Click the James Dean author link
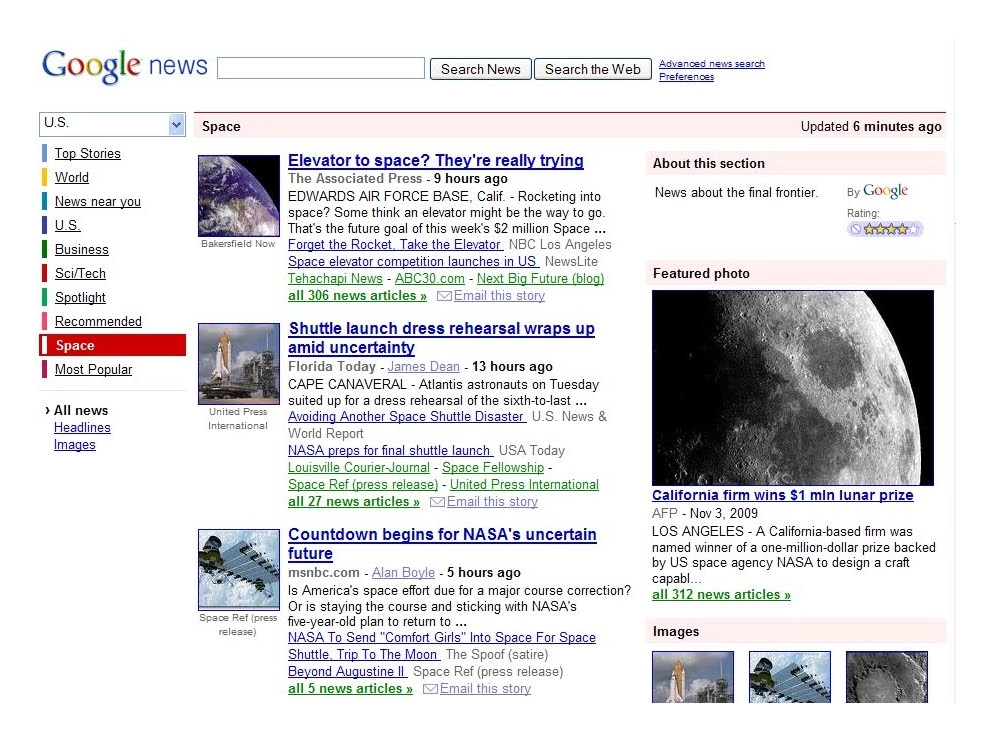 coord(423,366)
